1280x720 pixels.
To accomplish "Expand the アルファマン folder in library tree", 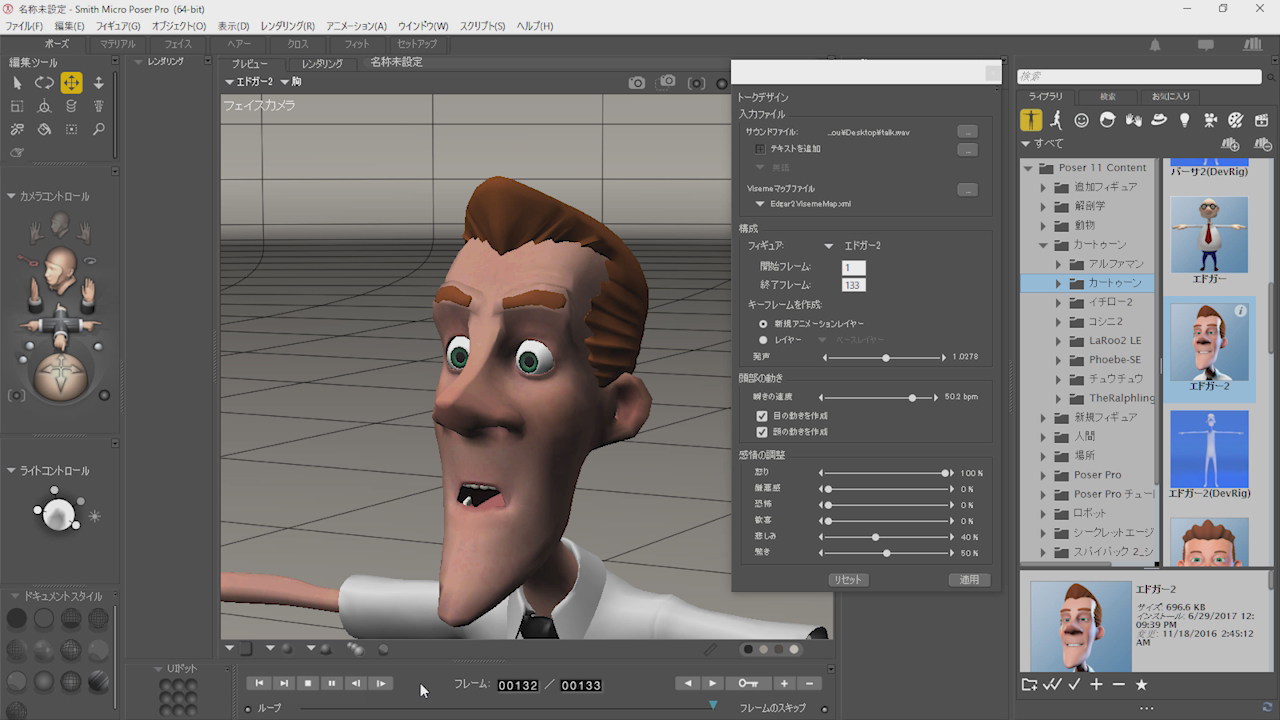I will (1058, 264).
